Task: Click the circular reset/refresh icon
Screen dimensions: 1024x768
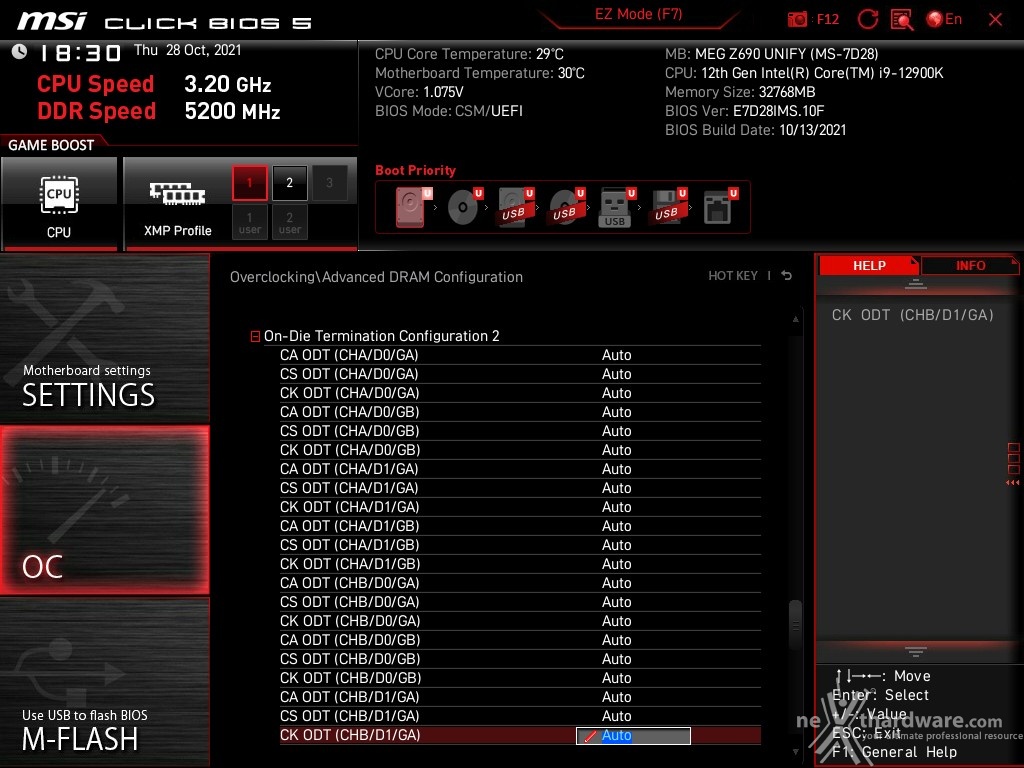Action: (x=867, y=19)
